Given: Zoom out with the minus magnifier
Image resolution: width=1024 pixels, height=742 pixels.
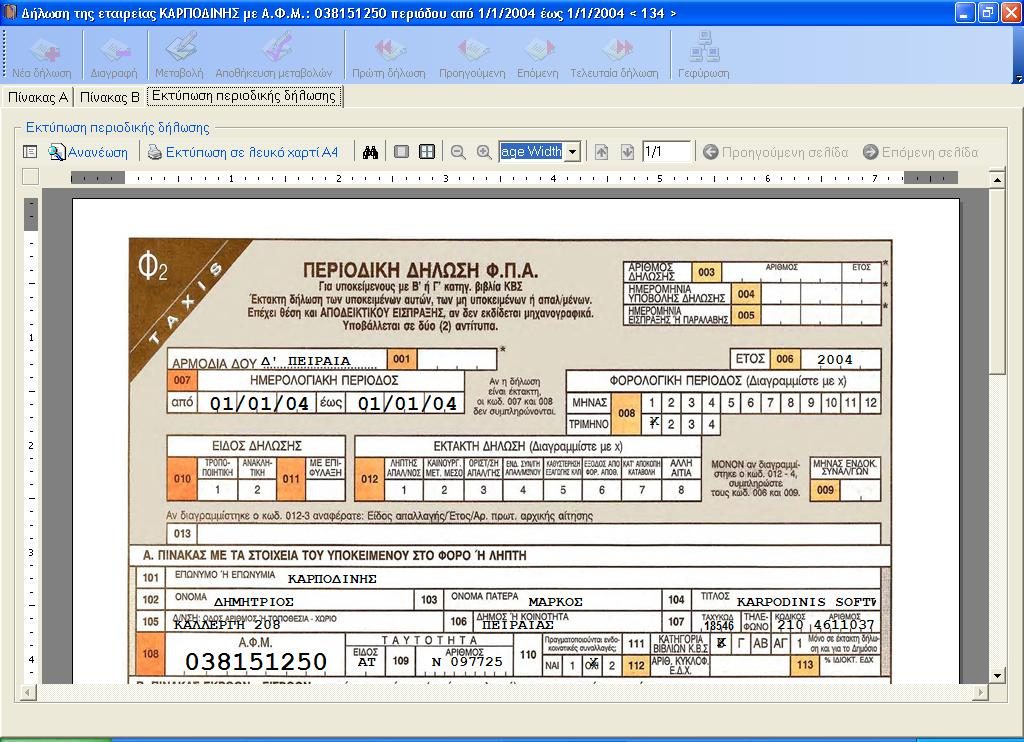Looking at the screenshot, I should pos(458,152).
